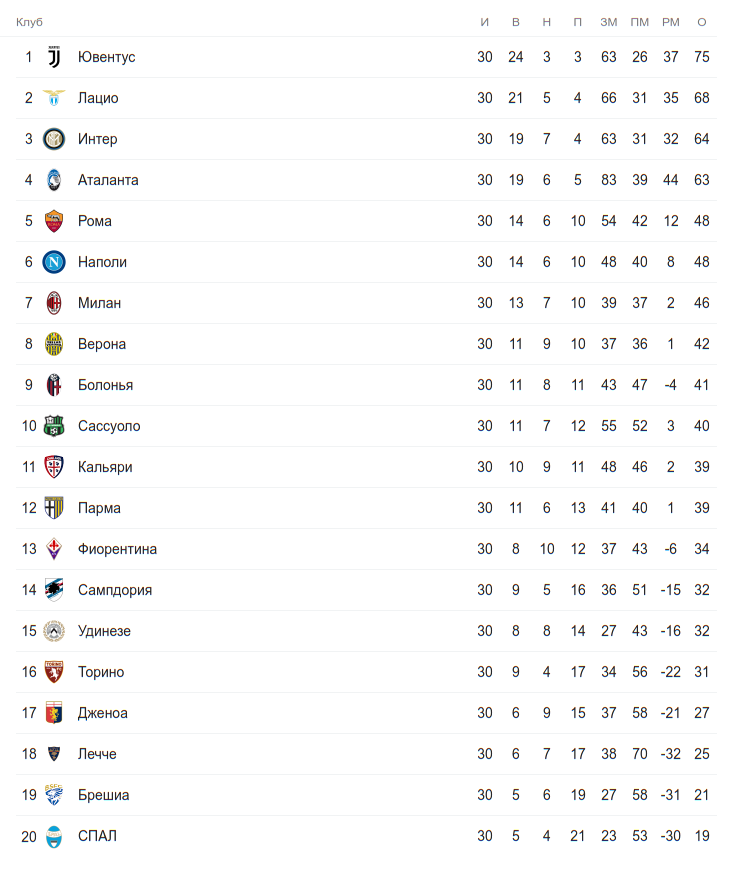The width and height of the screenshot is (752, 880).
Task: Click the Inter club logo icon
Action: (x=54, y=139)
